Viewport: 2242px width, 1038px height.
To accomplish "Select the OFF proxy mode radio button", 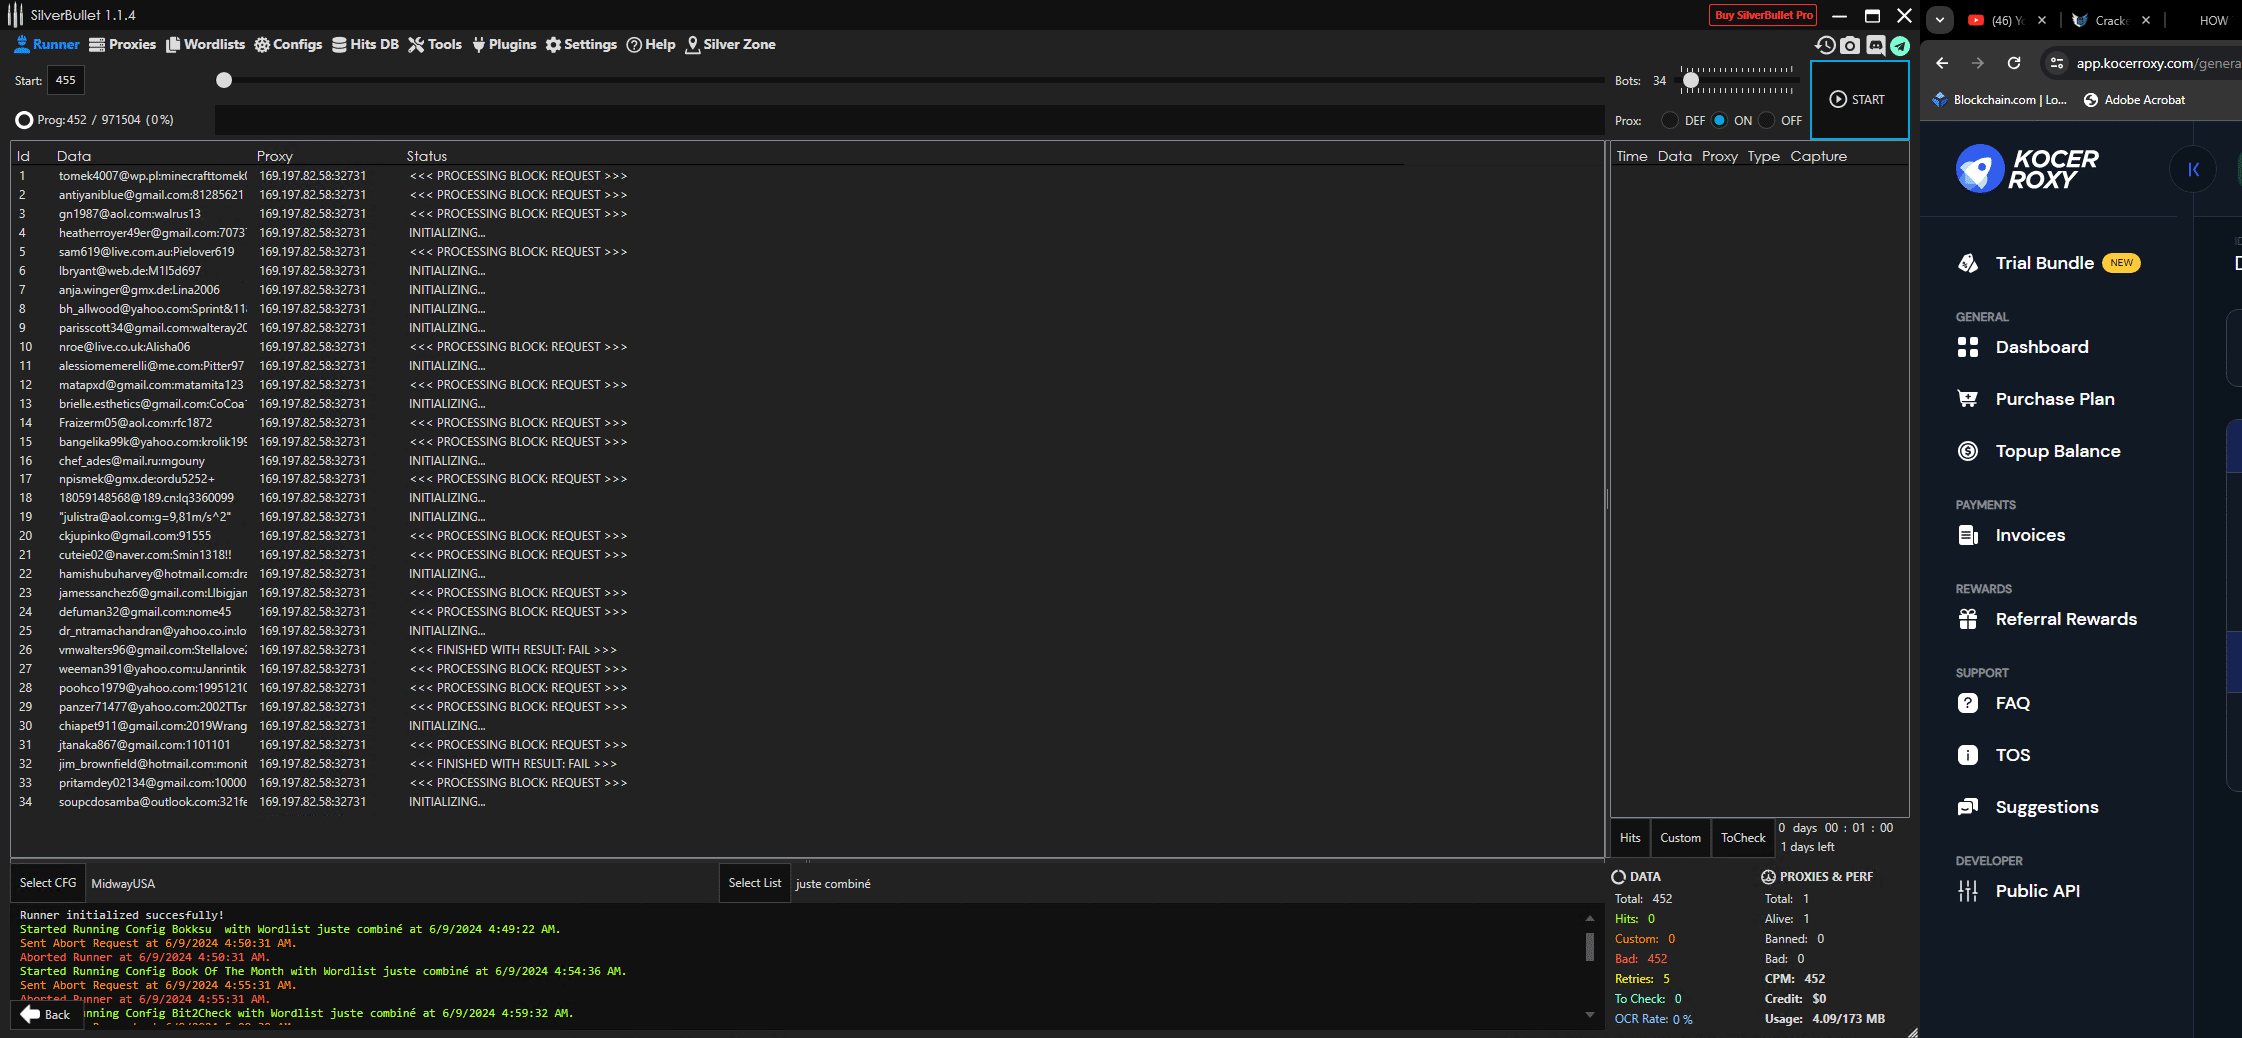I will [1767, 120].
